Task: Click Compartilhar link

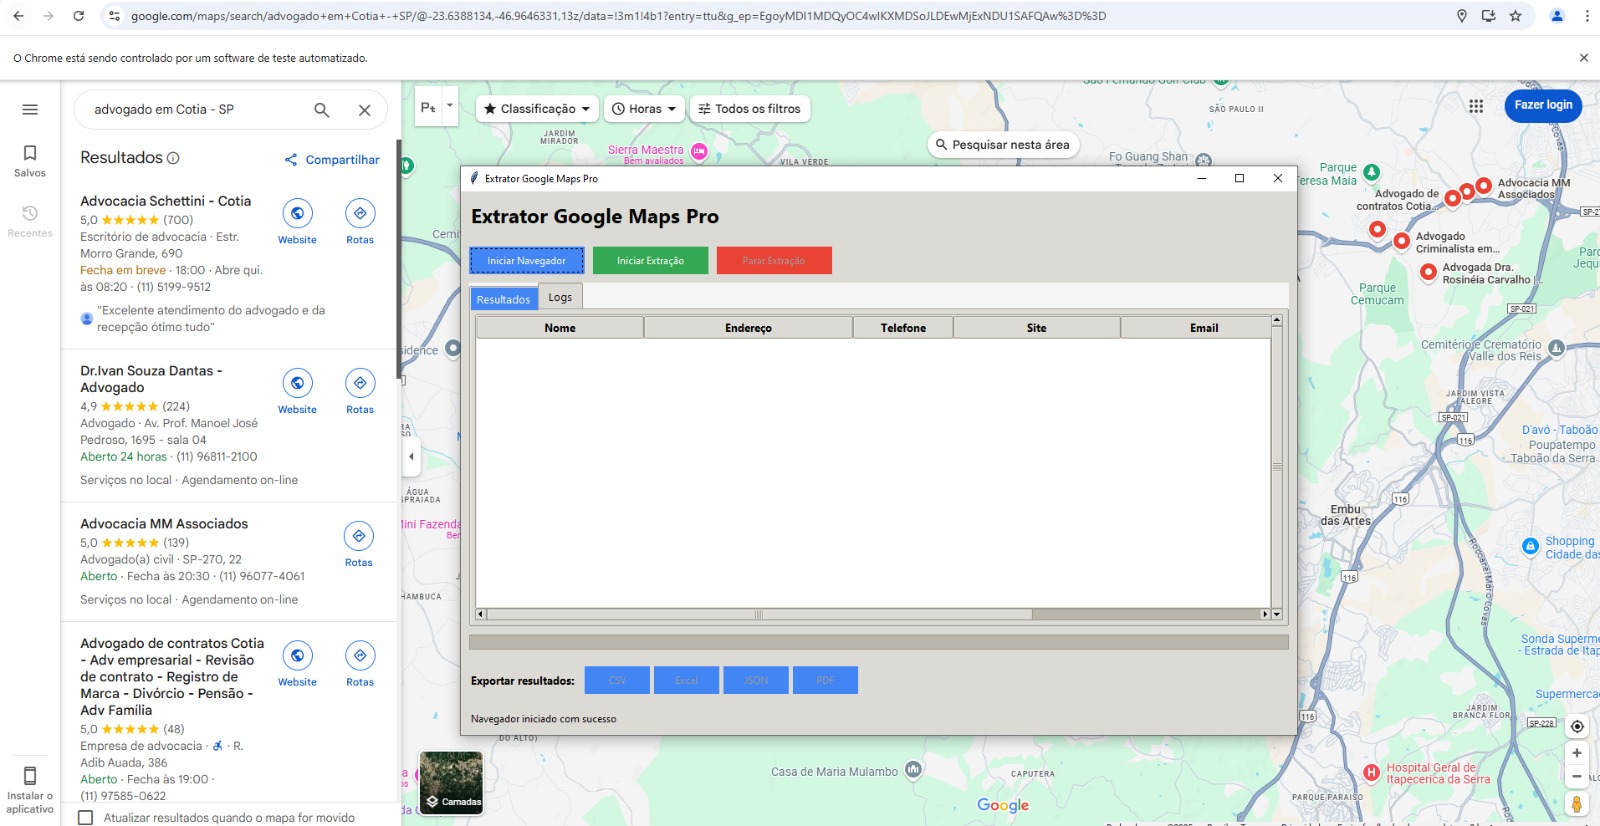Action: [x=332, y=160]
